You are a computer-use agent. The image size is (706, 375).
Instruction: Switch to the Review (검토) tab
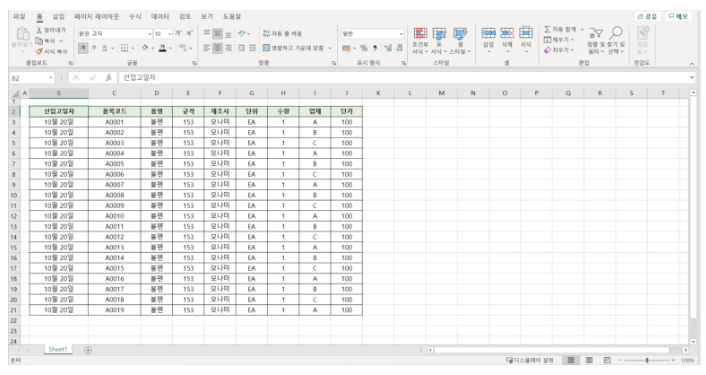tap(185, 17)
